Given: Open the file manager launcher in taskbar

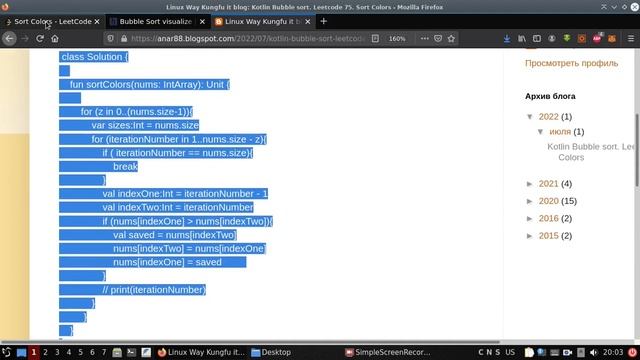Looking at the screenshot, I should [x=117, y=352].
